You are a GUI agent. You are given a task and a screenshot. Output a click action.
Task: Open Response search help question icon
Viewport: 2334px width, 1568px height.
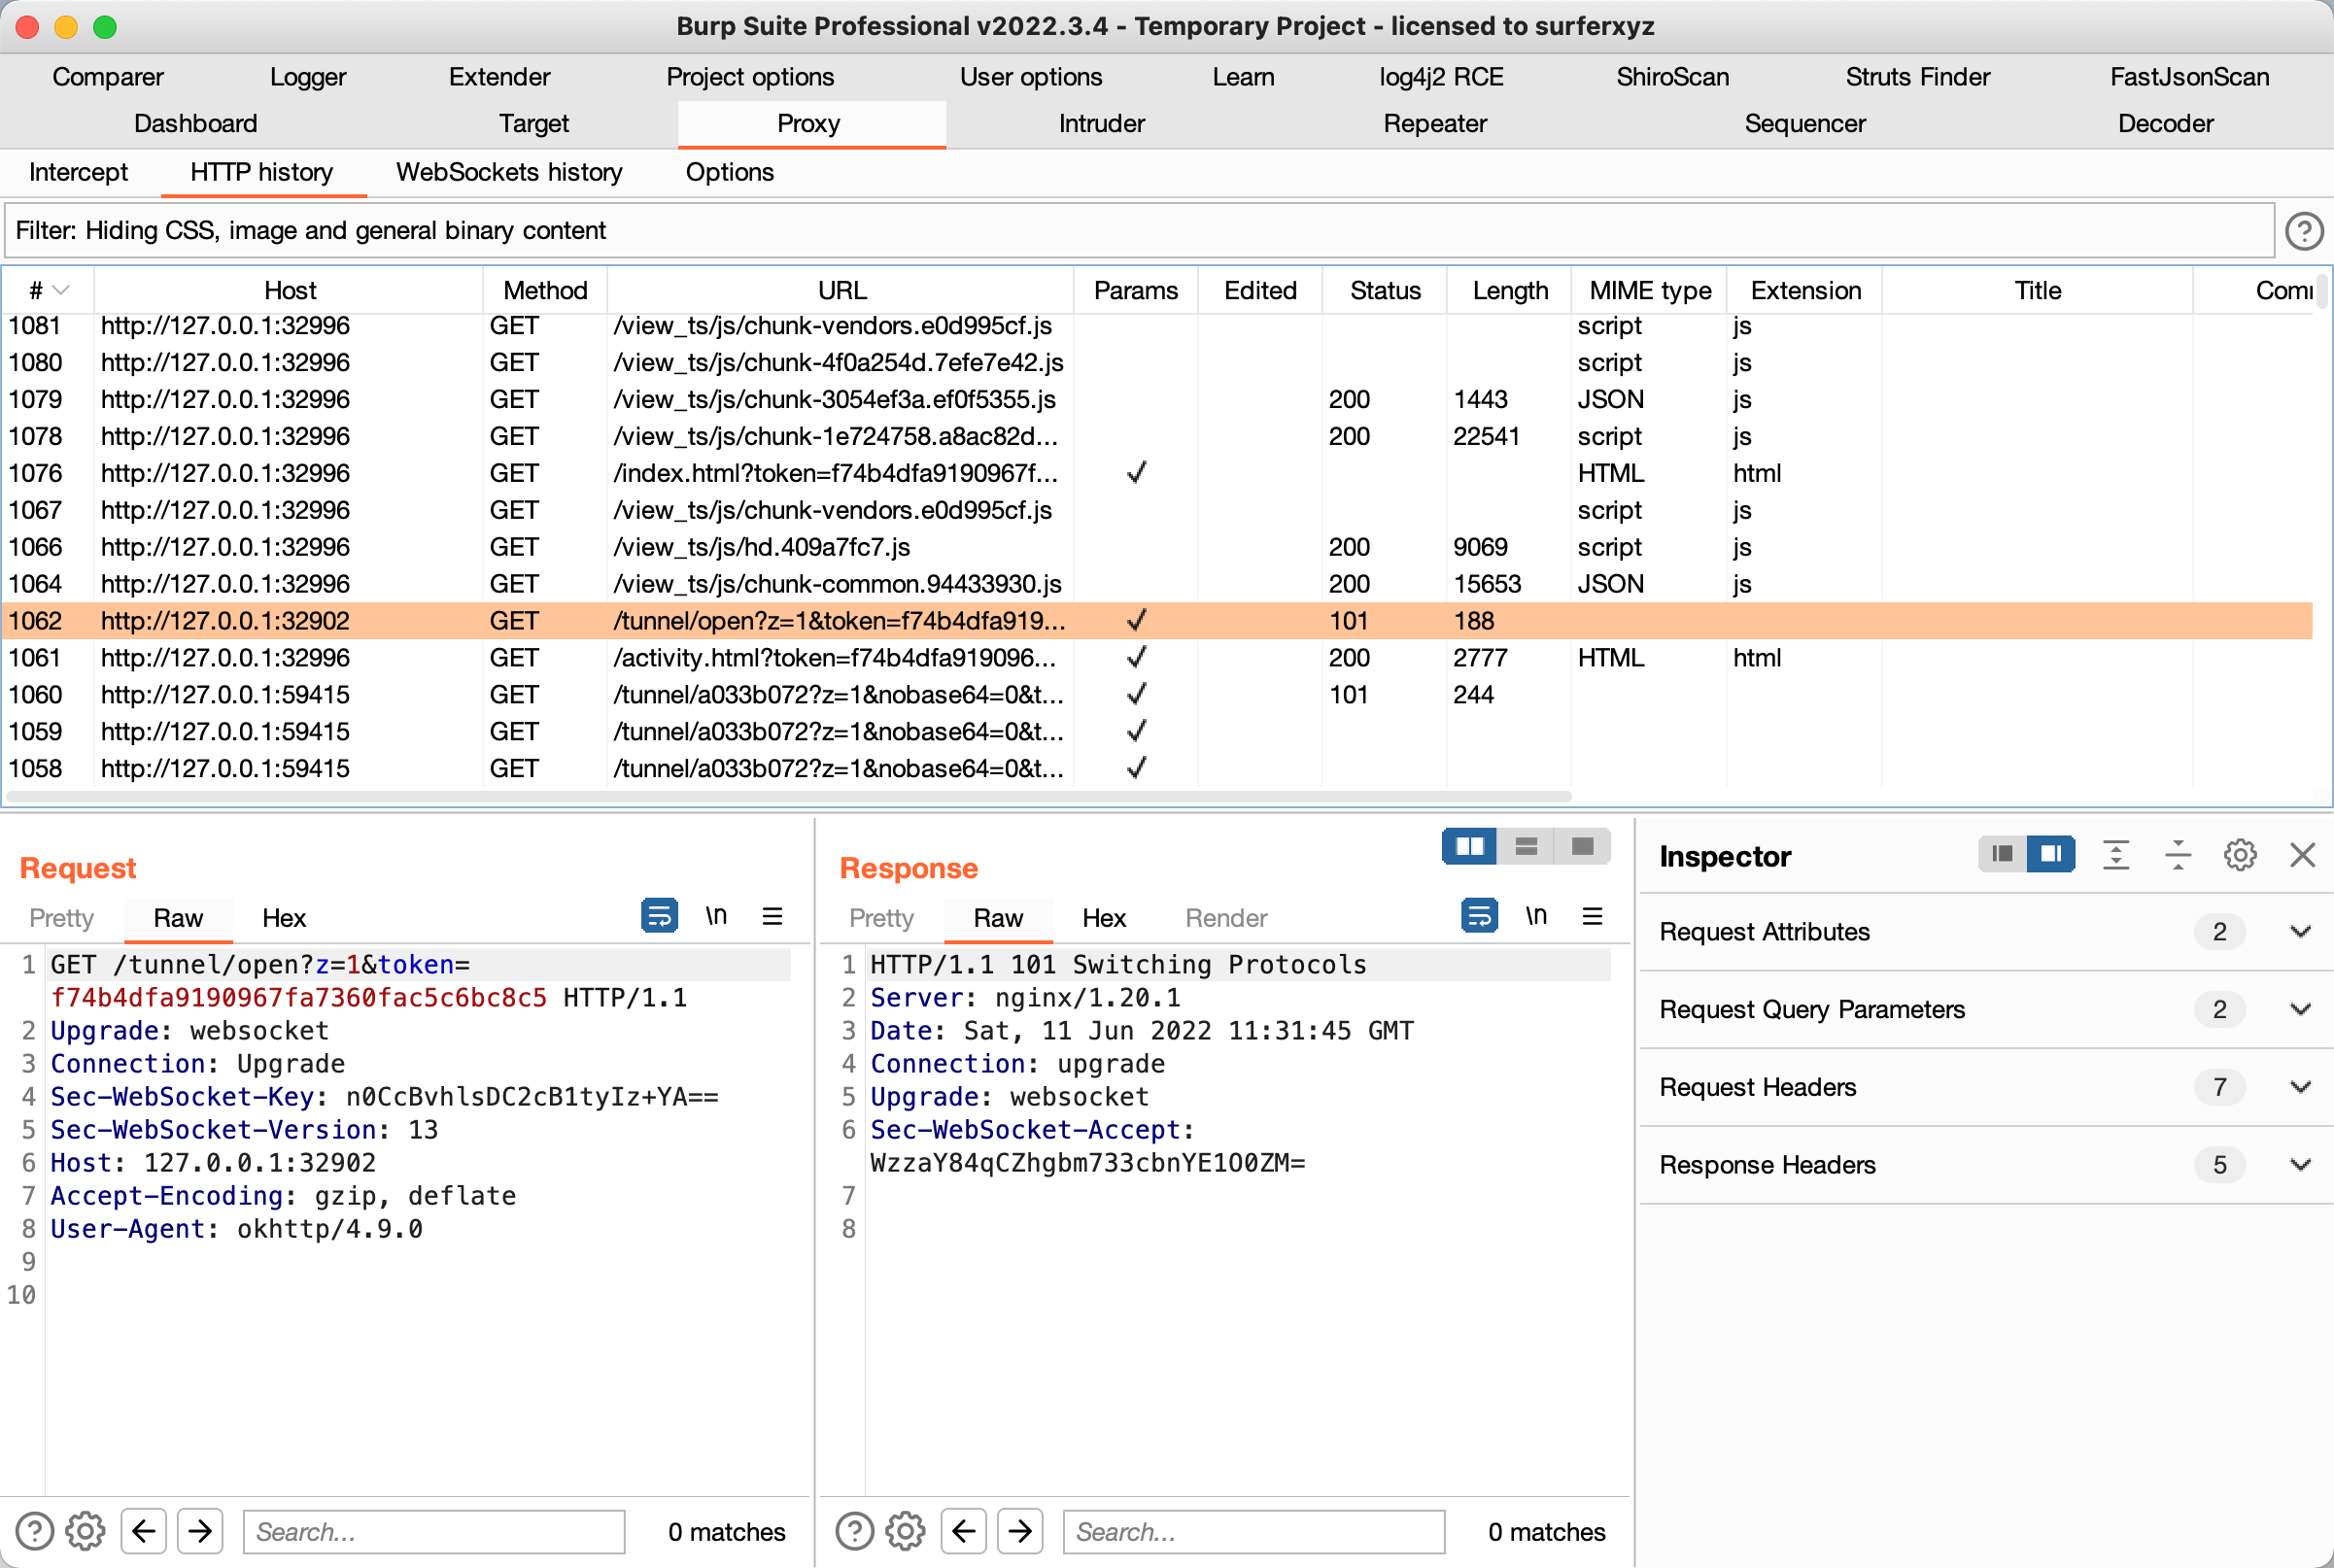855,1531
